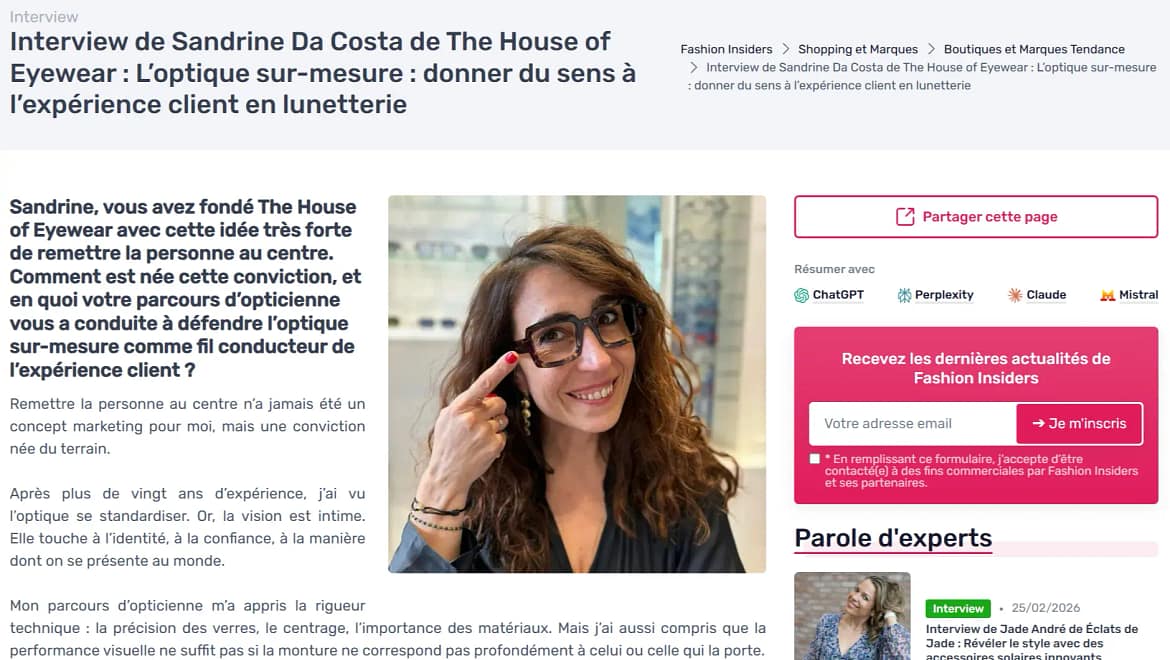Open Shopping et Marques breadcrumb

pyautogui.click(x=858, y=49)
